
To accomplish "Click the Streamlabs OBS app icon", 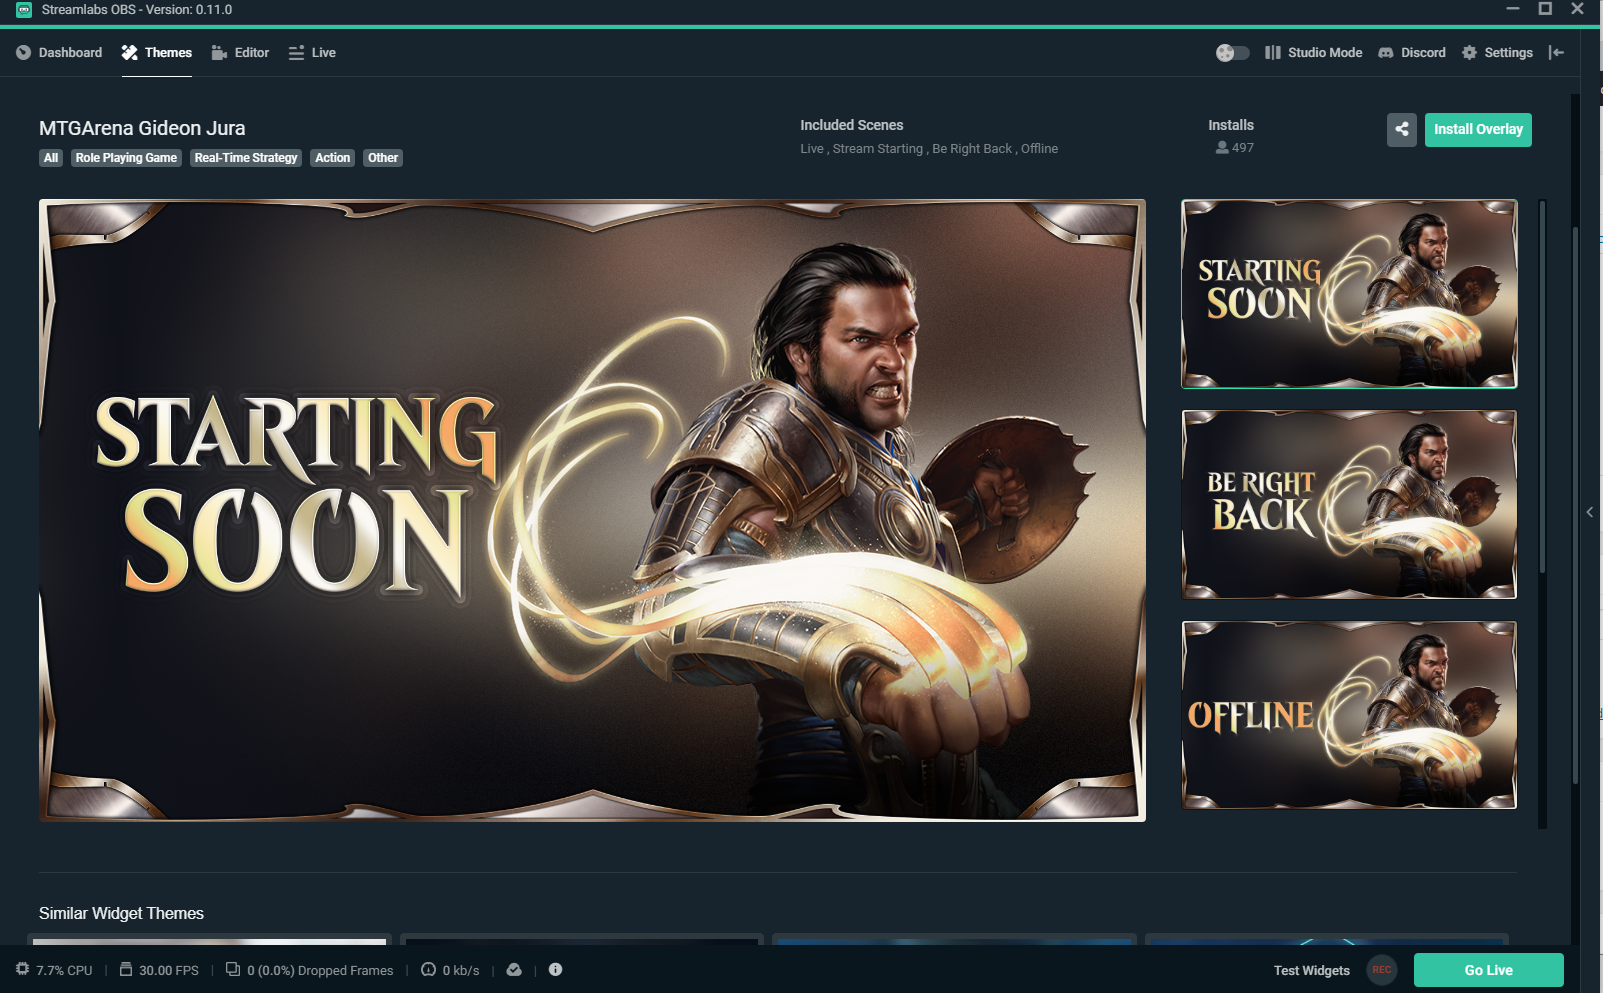I will (x=24, y=9).
